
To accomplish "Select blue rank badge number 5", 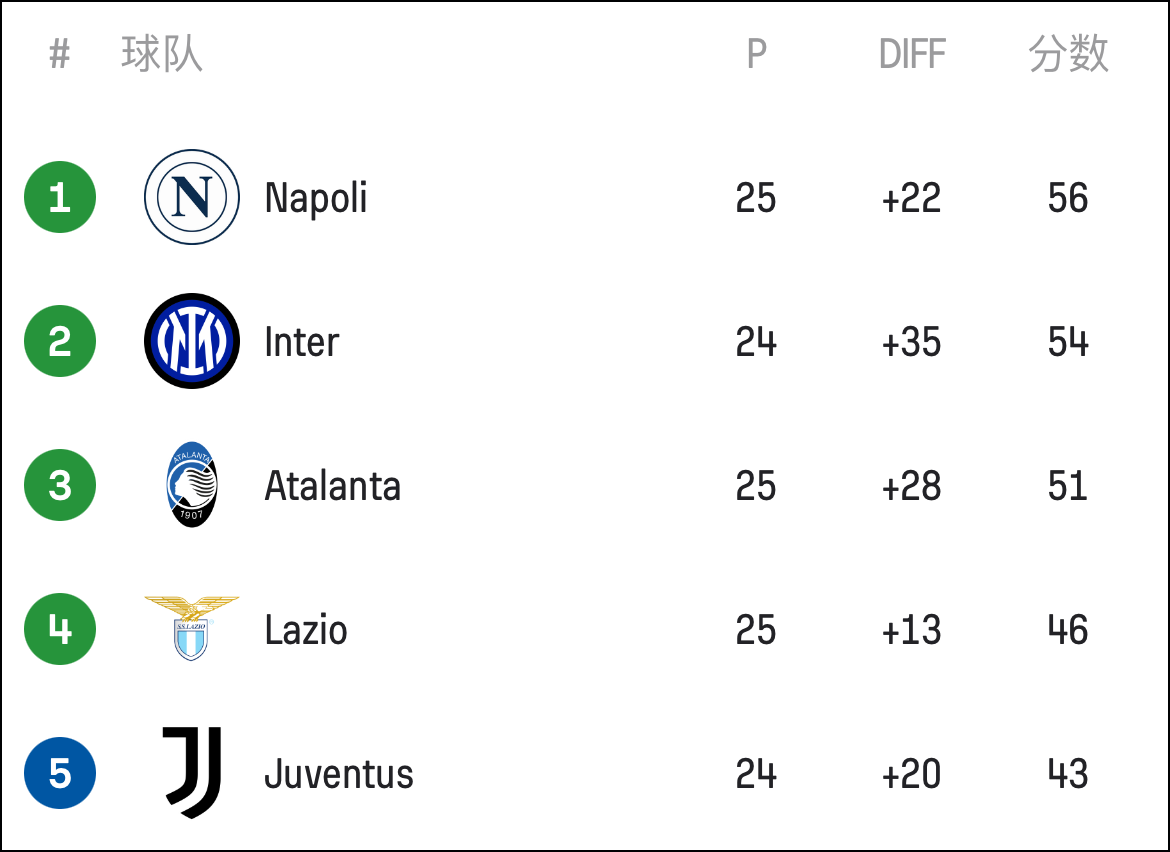I will click(x=60, y=773).
